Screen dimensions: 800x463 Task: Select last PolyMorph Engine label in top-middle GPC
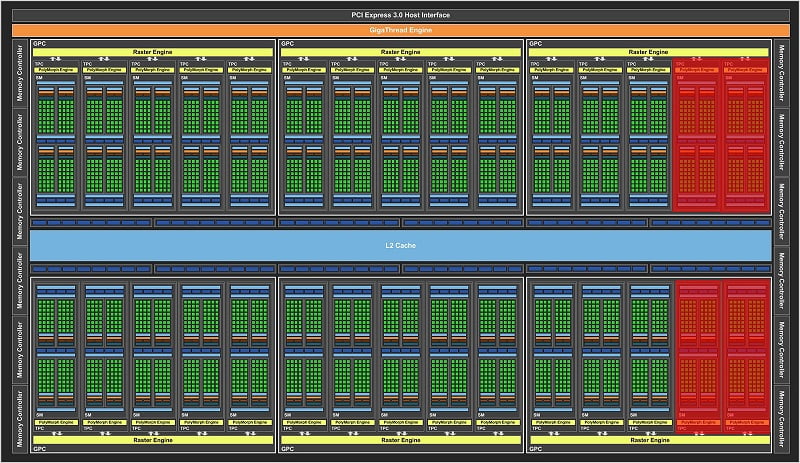[x=498, y=70]
